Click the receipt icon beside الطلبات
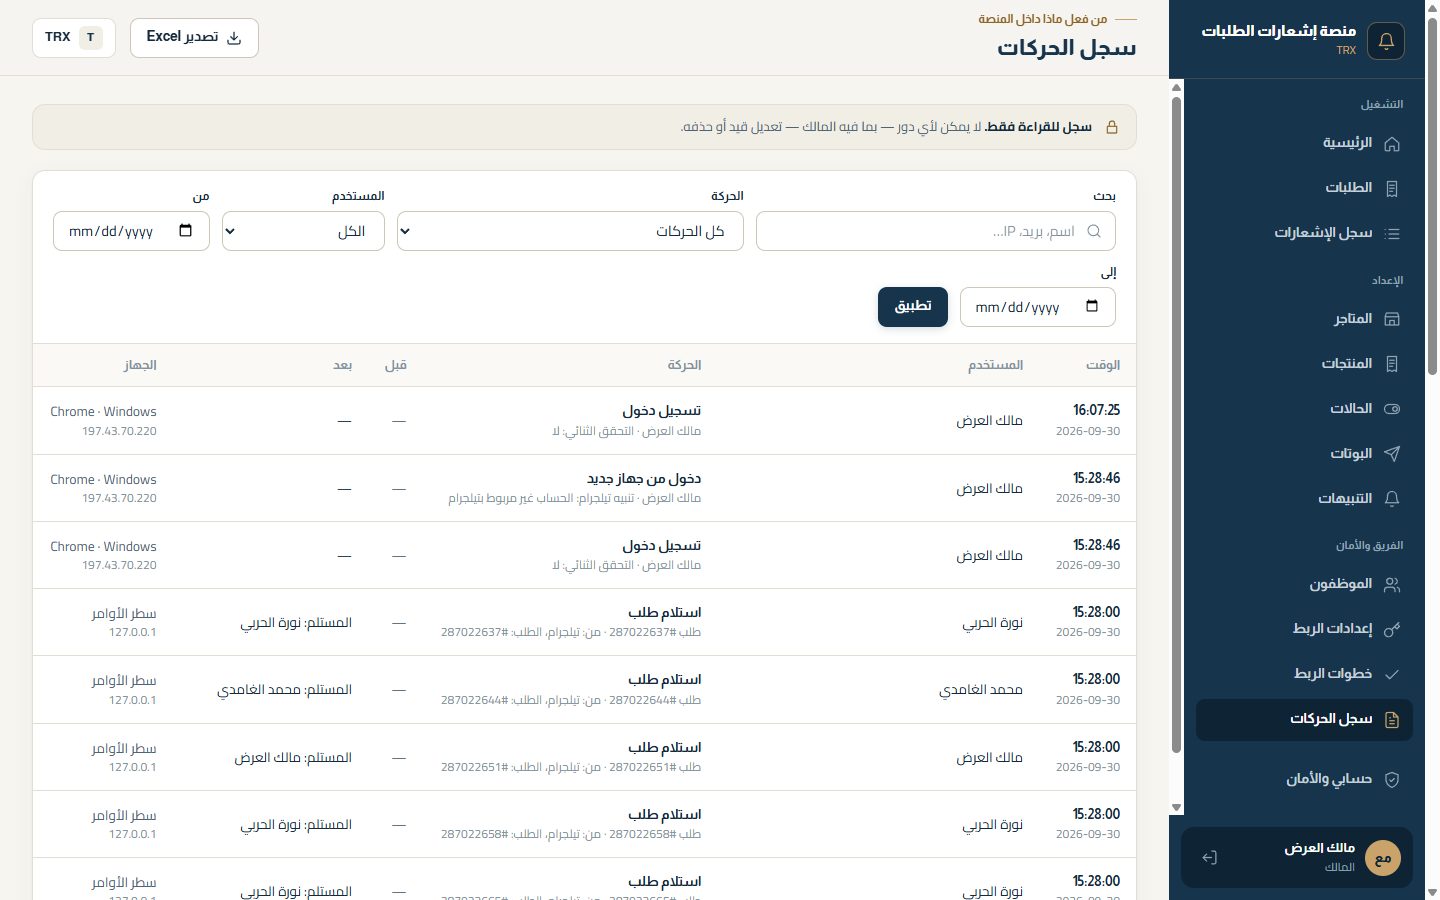The height and width of the screenshot is (900, 1440). pyautogui.click(x=1391, y=188)
